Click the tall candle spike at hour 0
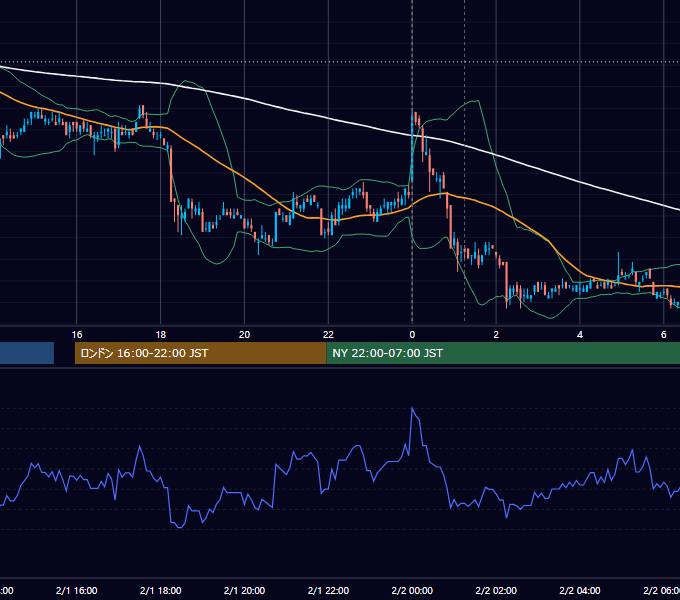 click(412, 145)
